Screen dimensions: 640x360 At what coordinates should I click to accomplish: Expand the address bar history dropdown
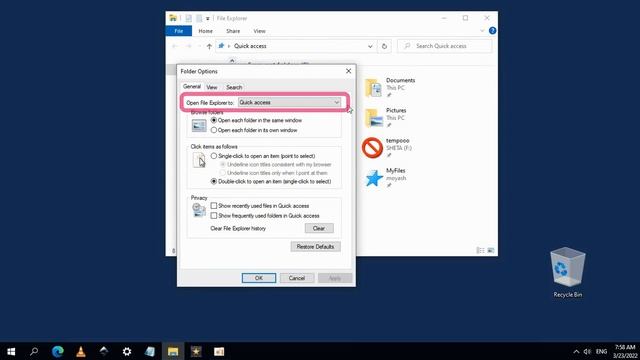[x=370, y=46]
